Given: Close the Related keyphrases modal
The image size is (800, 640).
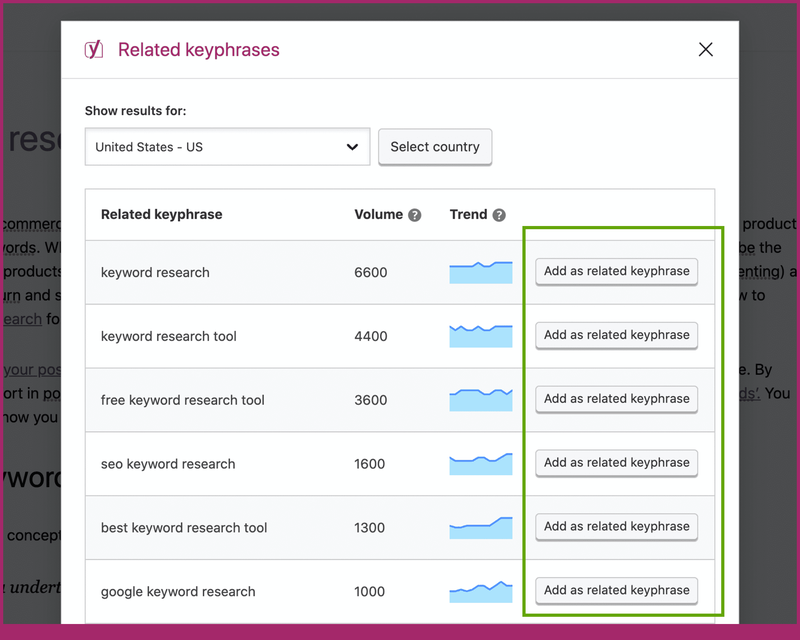Looking at the screenshot, I should tap(706, 50).
